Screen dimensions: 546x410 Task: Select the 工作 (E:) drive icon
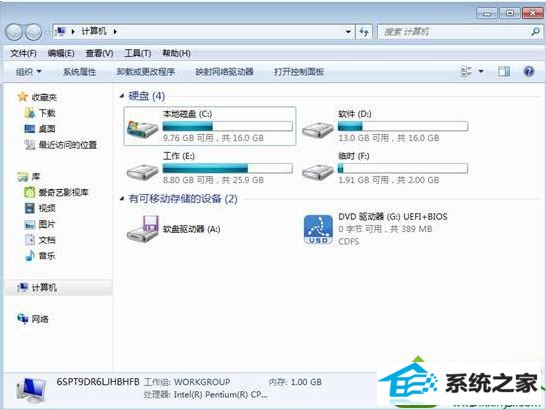[142, 172]
